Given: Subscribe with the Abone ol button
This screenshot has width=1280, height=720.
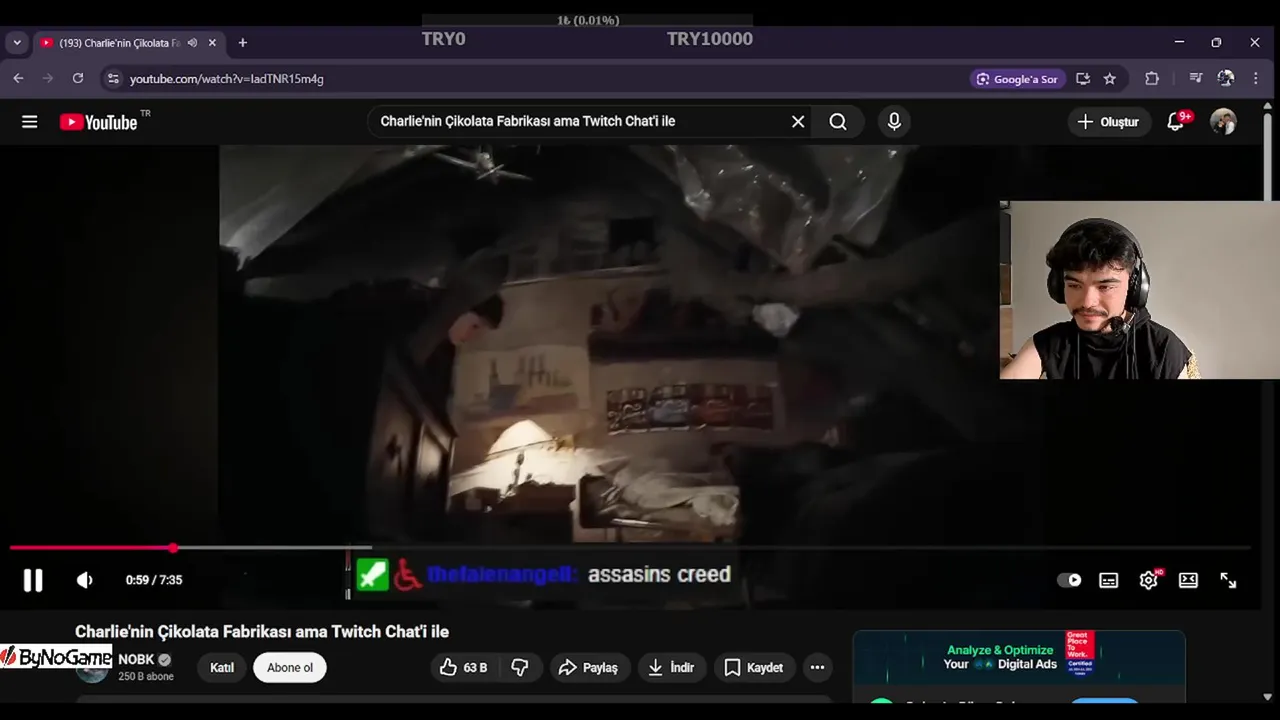Looking at the screenshot, I should [290, 667].
